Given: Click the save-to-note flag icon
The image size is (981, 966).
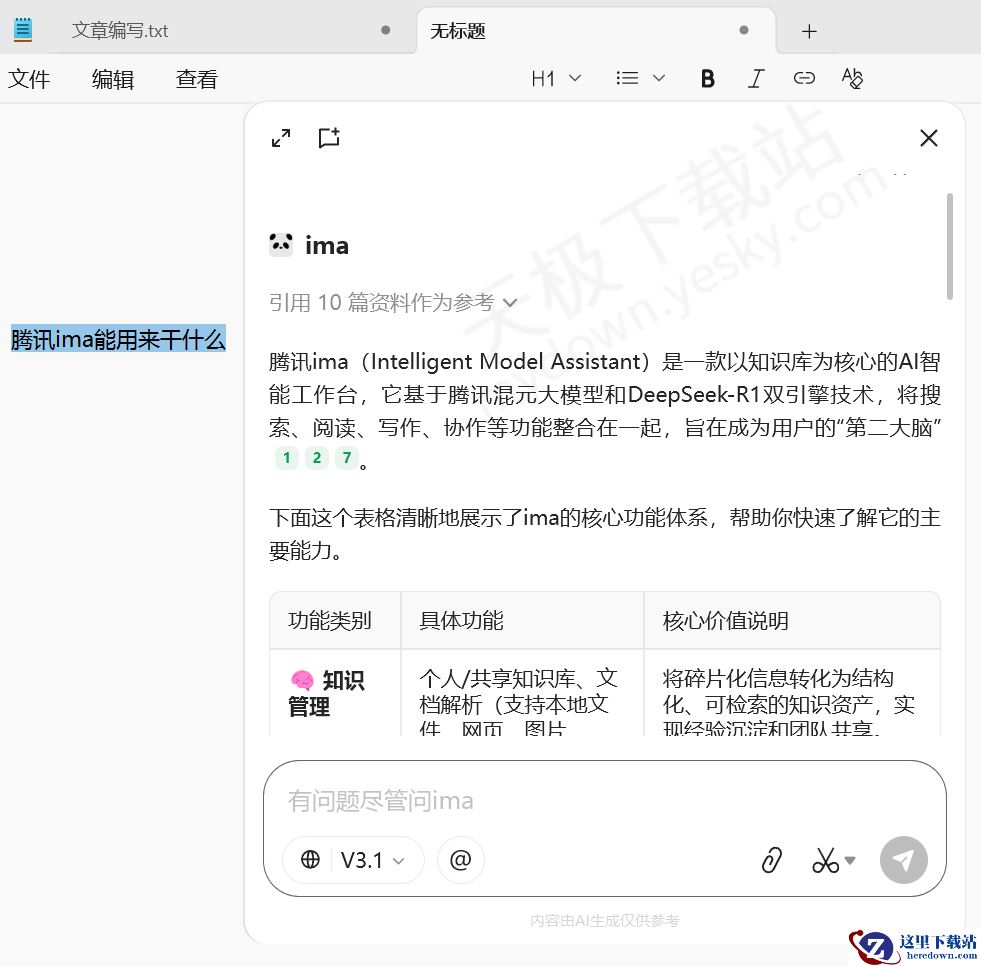Looking at the screenshot, I should [329, 138].
